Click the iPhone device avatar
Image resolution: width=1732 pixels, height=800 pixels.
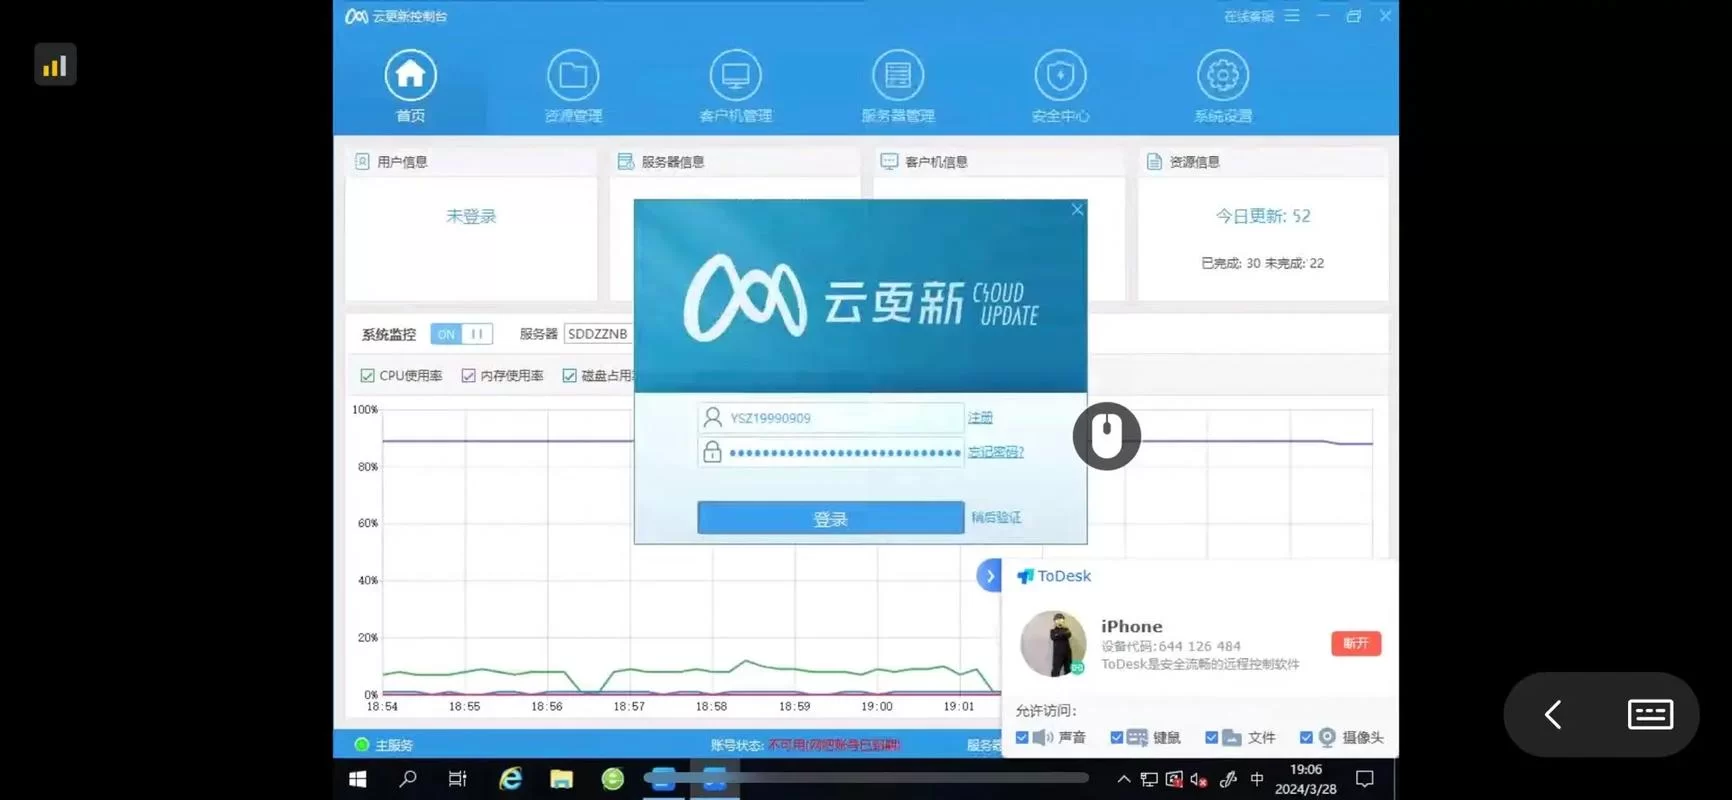coord(1053,644)
